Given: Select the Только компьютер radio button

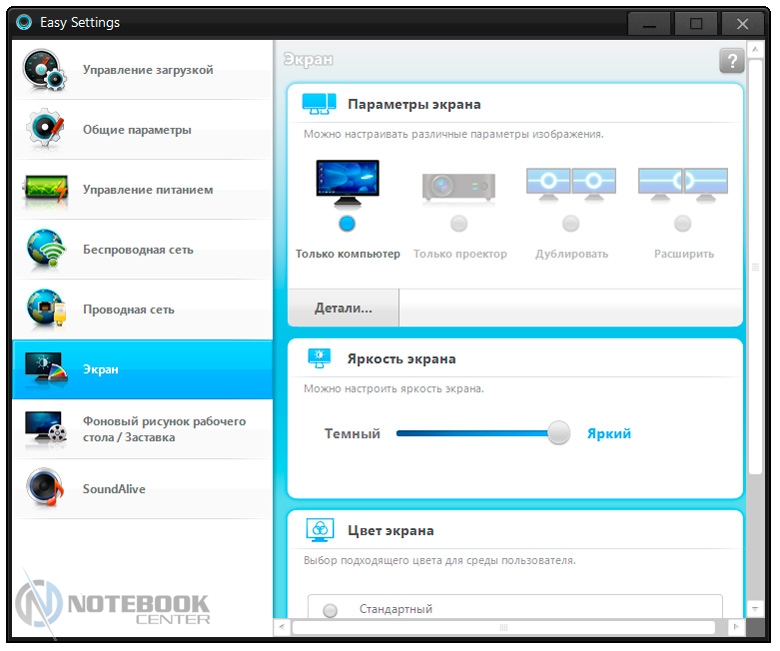Looking at the screenshot, I should pyautogui.click(x=347, y=223).
